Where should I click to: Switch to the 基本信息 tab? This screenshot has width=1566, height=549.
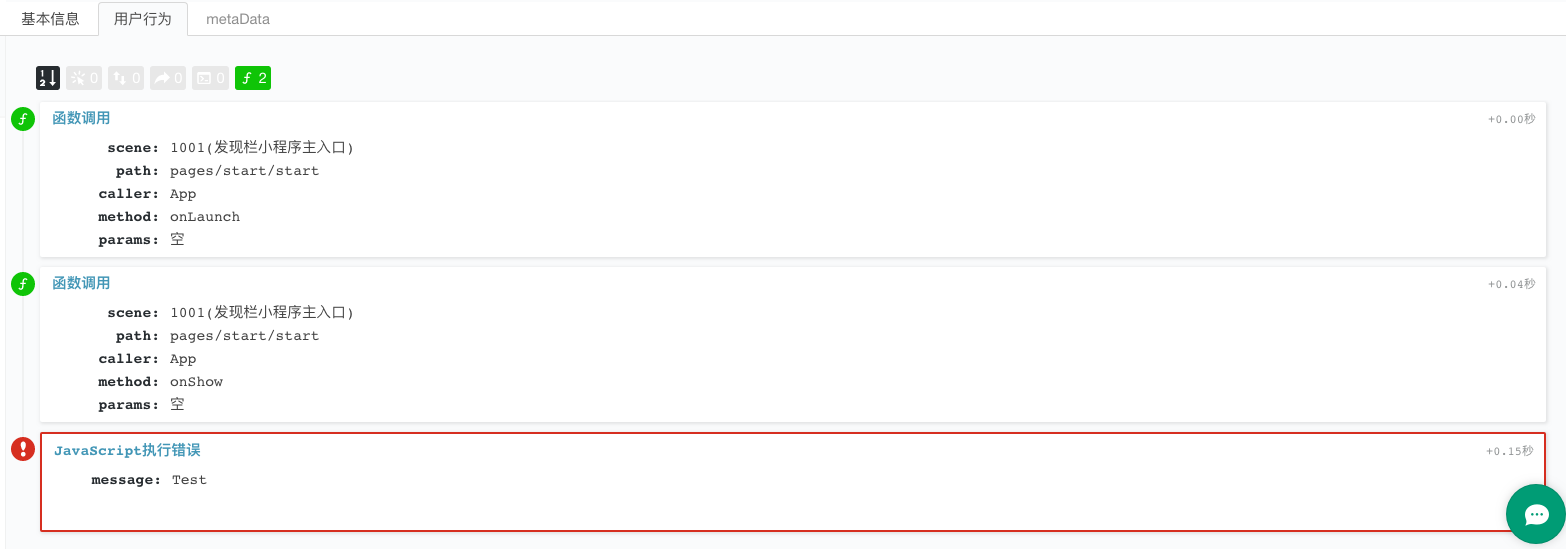click(x=50, y=19)
